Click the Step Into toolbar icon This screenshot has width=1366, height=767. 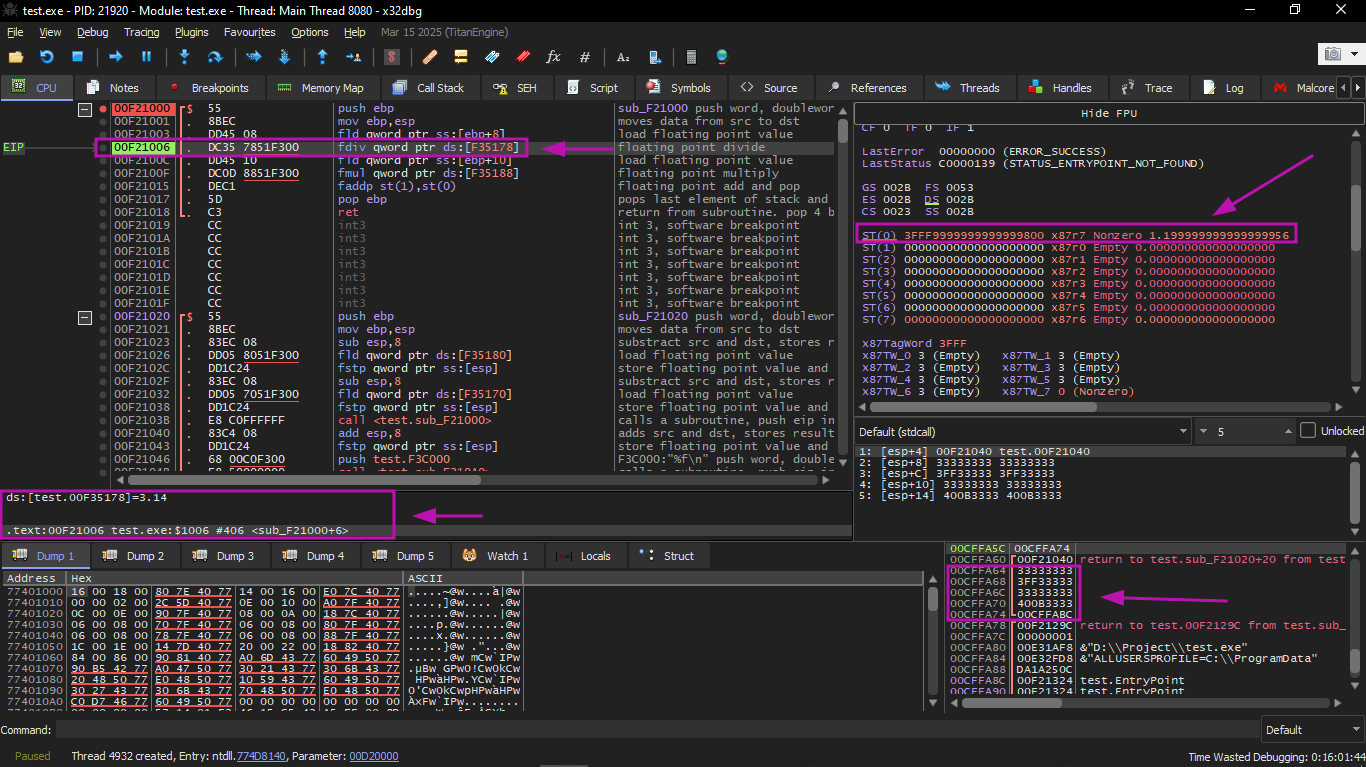point(184,57)
